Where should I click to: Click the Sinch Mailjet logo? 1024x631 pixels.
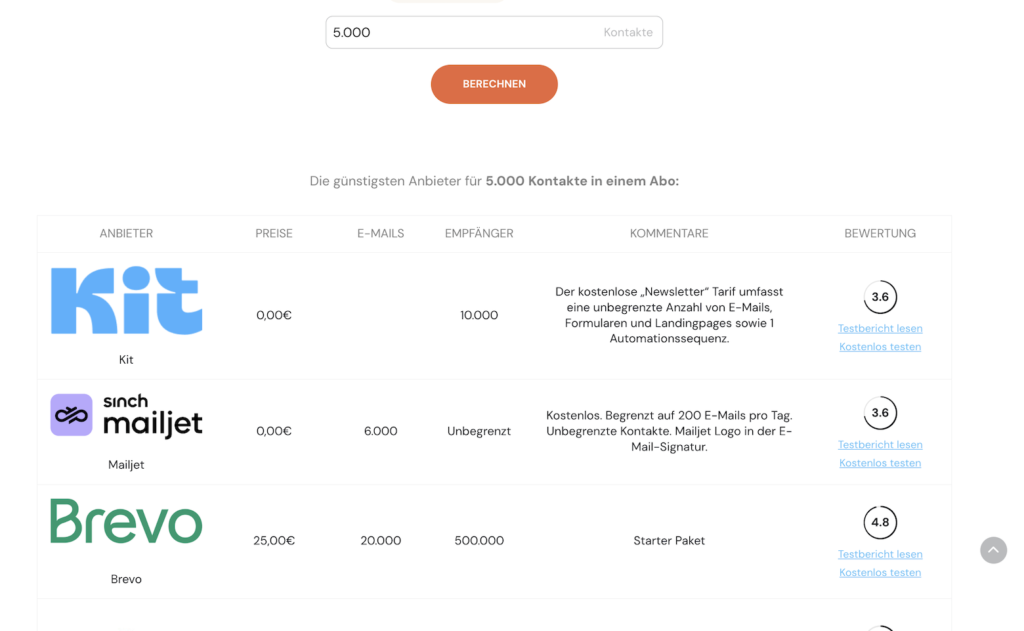pyautogui.click(x=127, y=415)
